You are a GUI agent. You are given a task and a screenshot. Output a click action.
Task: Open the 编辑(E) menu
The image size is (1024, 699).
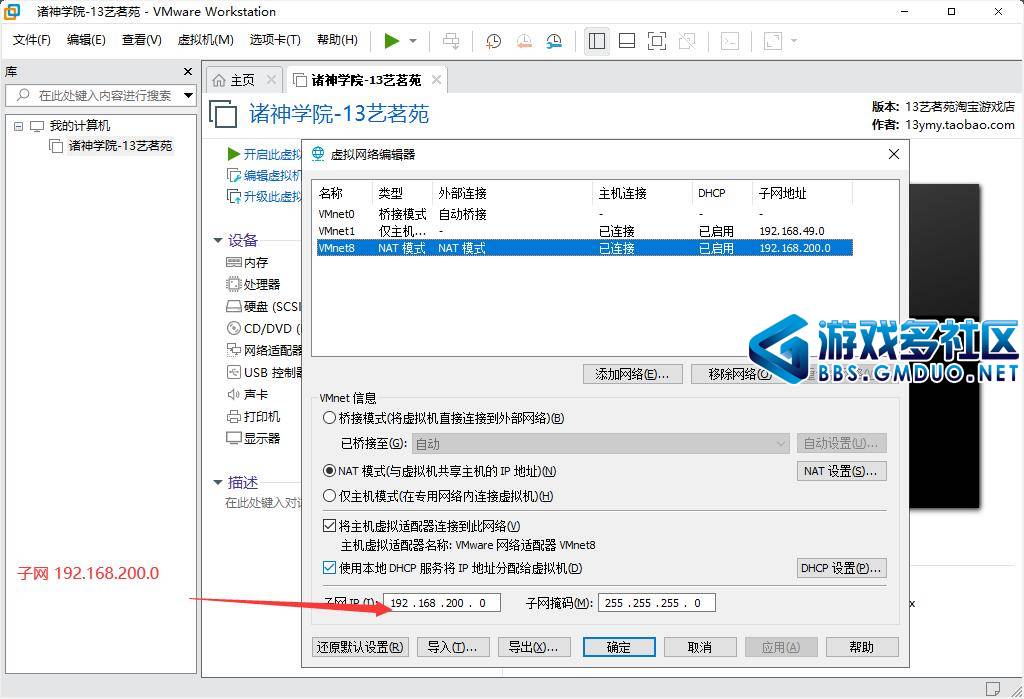[86, 40]
